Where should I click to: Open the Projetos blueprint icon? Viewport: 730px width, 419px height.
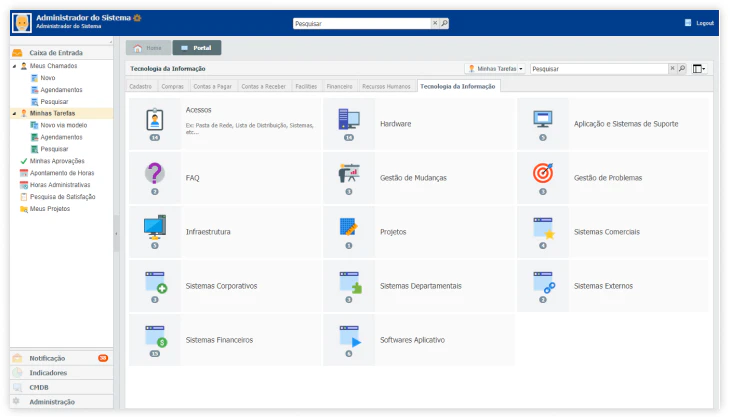click(349, 227)
